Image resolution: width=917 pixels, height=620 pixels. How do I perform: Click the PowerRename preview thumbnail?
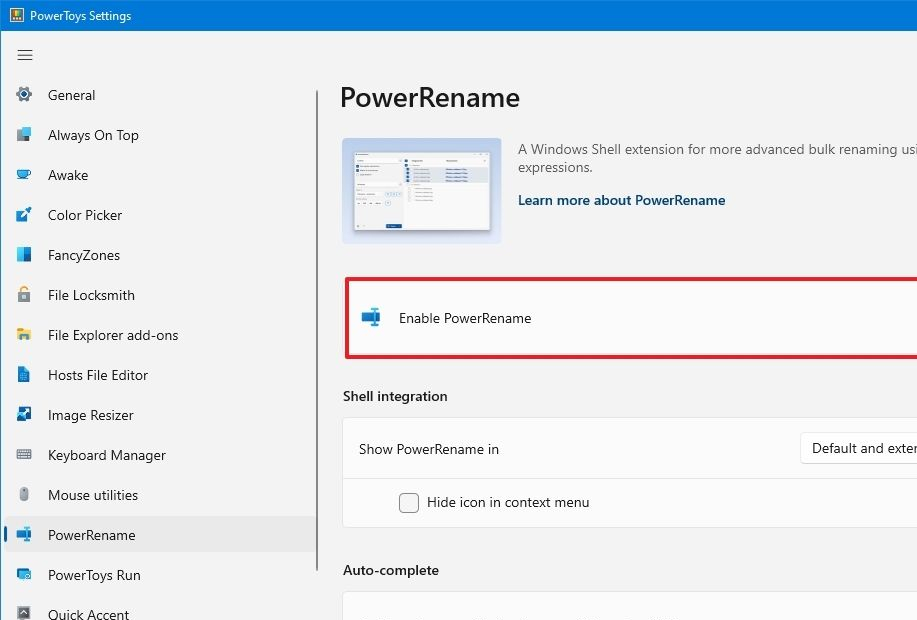coord(421,191)
